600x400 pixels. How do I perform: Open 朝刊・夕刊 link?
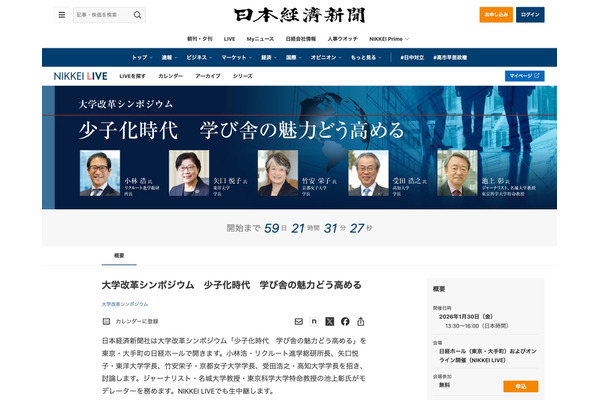[199, 39]
